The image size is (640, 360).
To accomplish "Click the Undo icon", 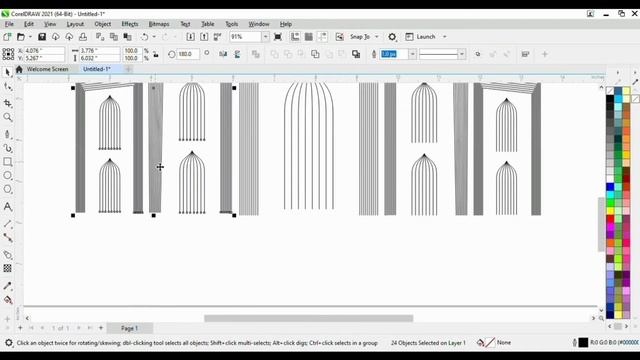I will [x=144, y=37].
